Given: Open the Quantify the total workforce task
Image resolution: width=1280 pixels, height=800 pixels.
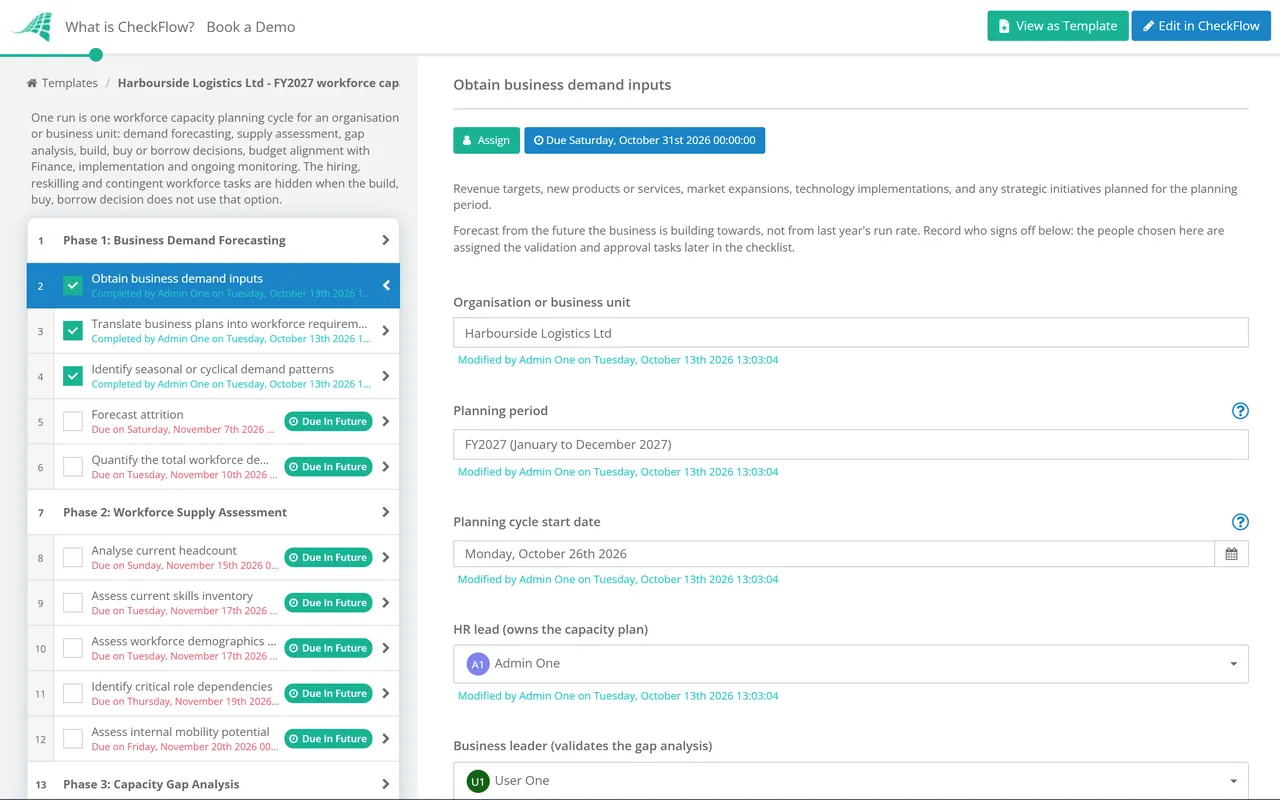Looking at the screenshot, I should click(x=180, y=460).
